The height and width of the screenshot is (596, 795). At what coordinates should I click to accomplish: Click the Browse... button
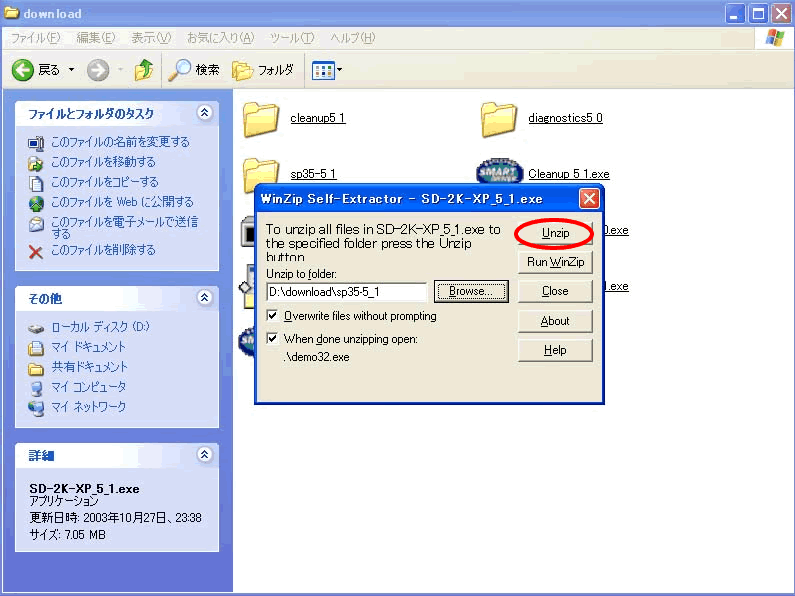471,291
